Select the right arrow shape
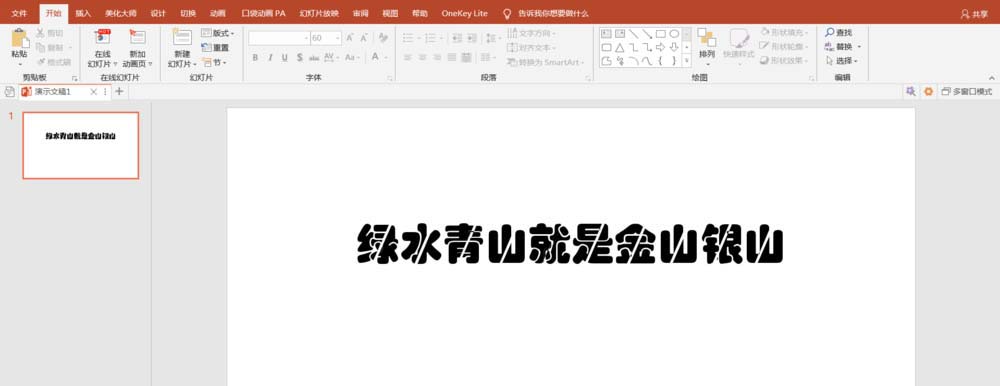Image resolution: width=1000 pixels, height=386 pixels. (x=661, y=48)
